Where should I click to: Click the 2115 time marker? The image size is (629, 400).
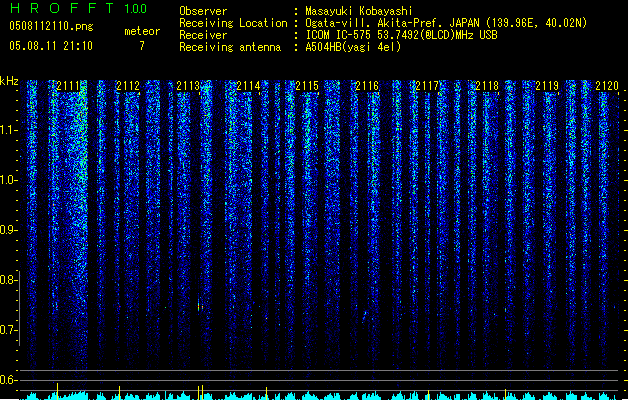(x=307, y=86)
